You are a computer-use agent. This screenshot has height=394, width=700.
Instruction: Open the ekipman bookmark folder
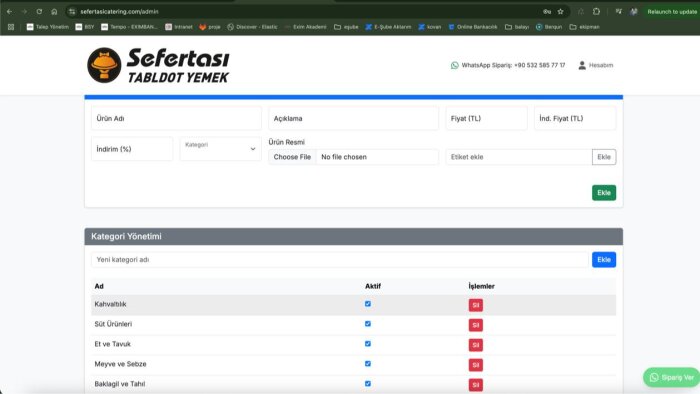[x=584, y=27]
